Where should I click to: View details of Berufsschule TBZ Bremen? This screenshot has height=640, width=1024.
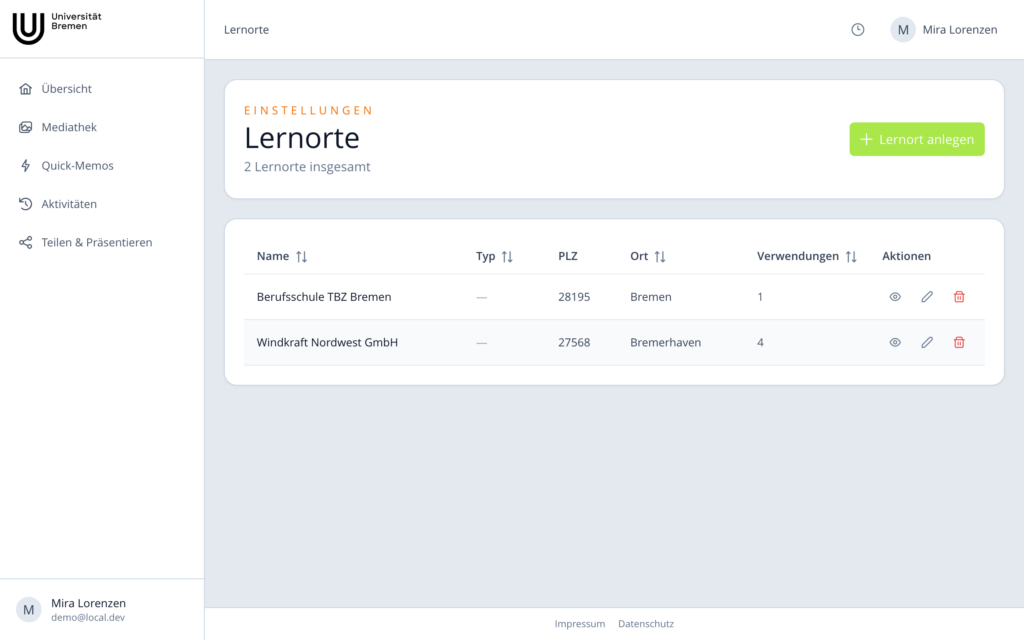click(895, 296)
